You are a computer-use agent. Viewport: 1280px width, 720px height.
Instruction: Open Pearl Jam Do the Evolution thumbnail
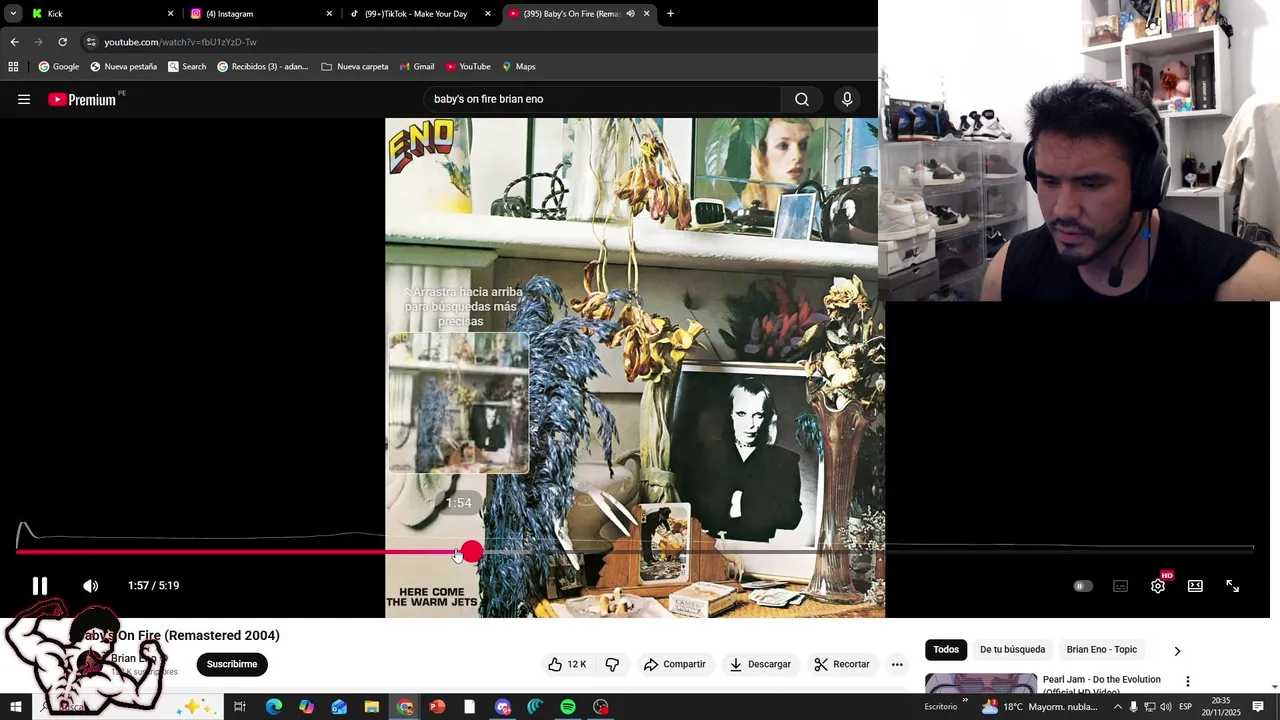981,683
